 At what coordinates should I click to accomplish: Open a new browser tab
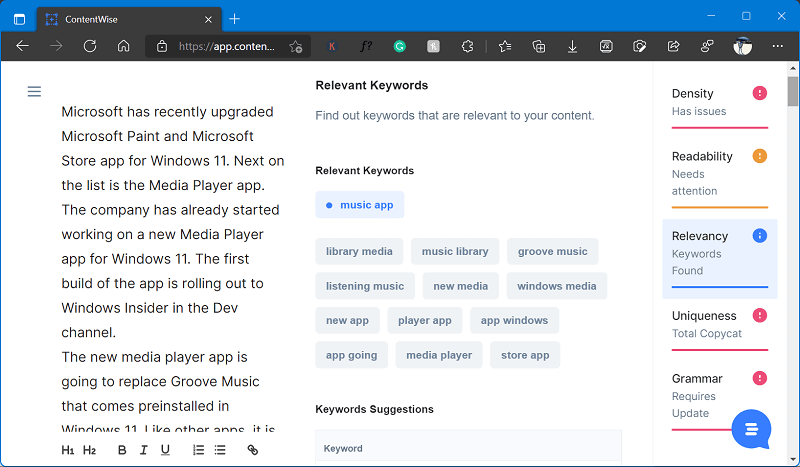(x=234, y=19)
